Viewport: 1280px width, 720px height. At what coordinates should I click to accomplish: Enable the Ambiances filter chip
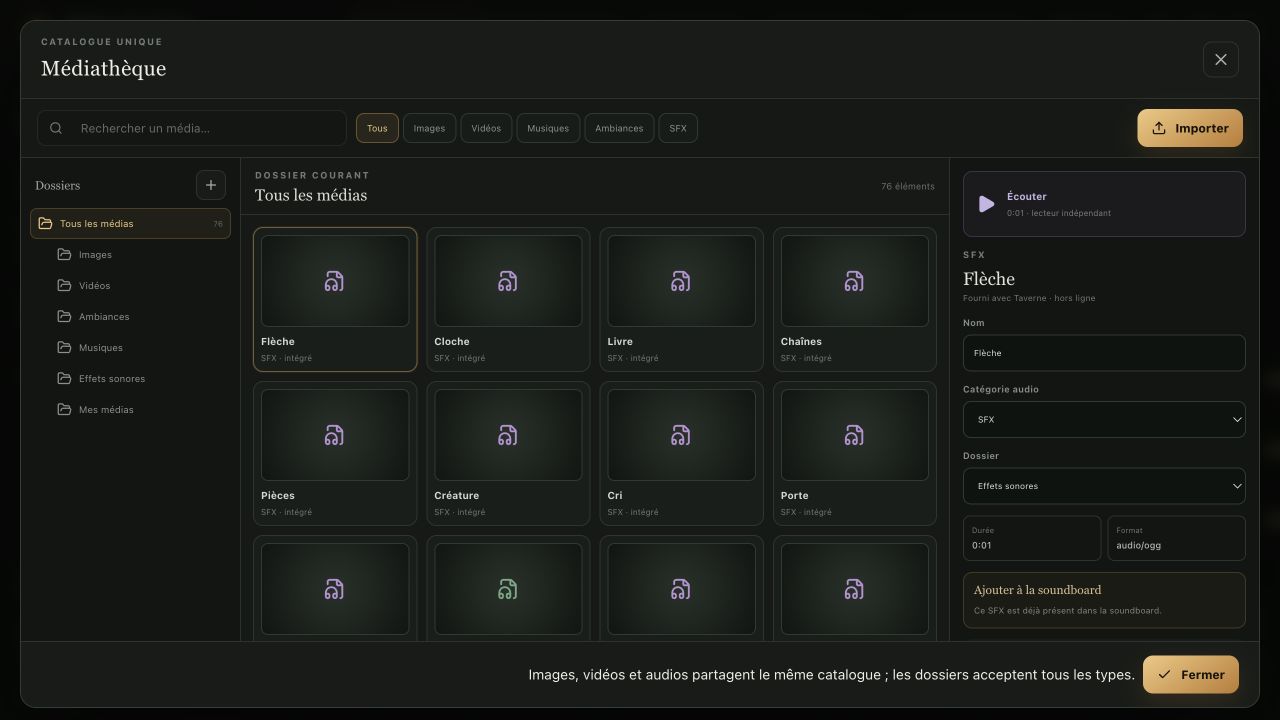(x=619, y=128)
